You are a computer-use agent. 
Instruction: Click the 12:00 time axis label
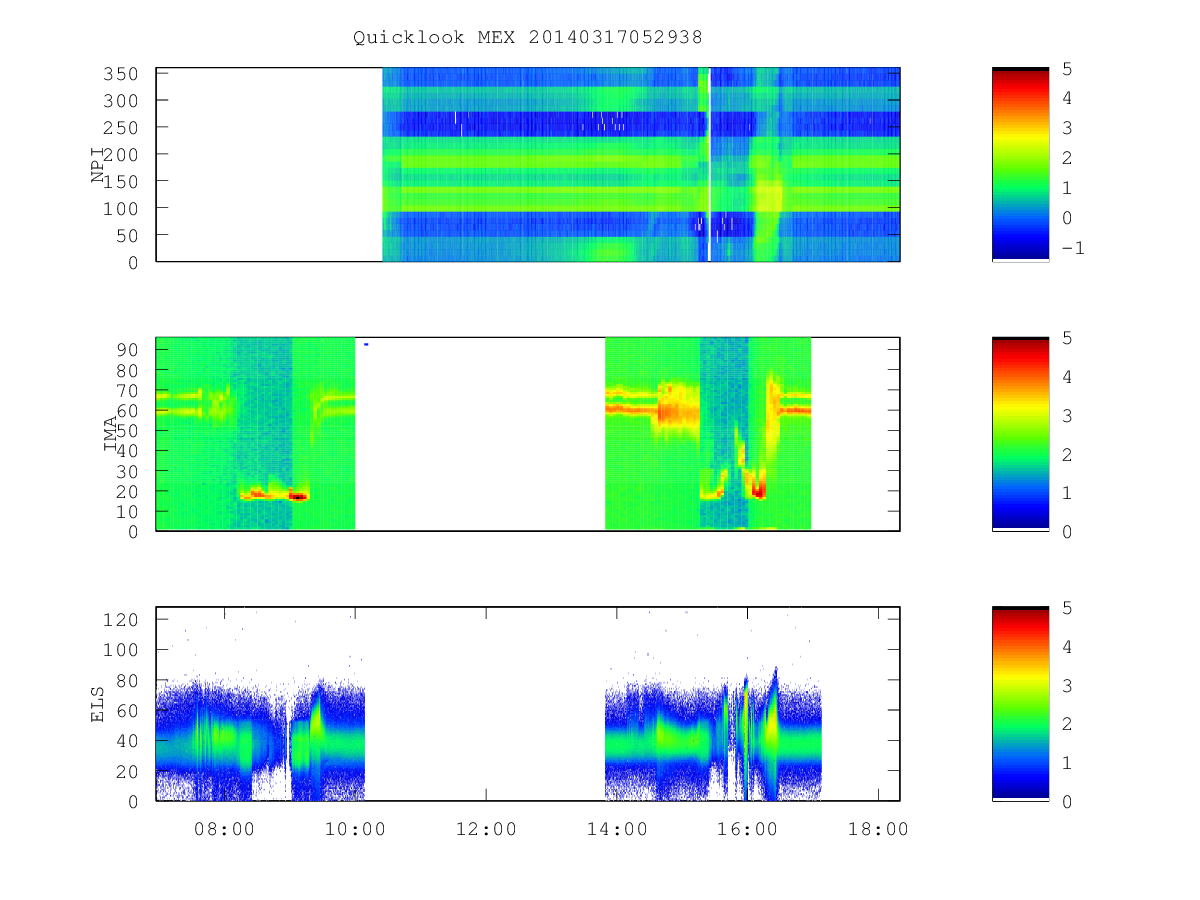coord(486,829)
